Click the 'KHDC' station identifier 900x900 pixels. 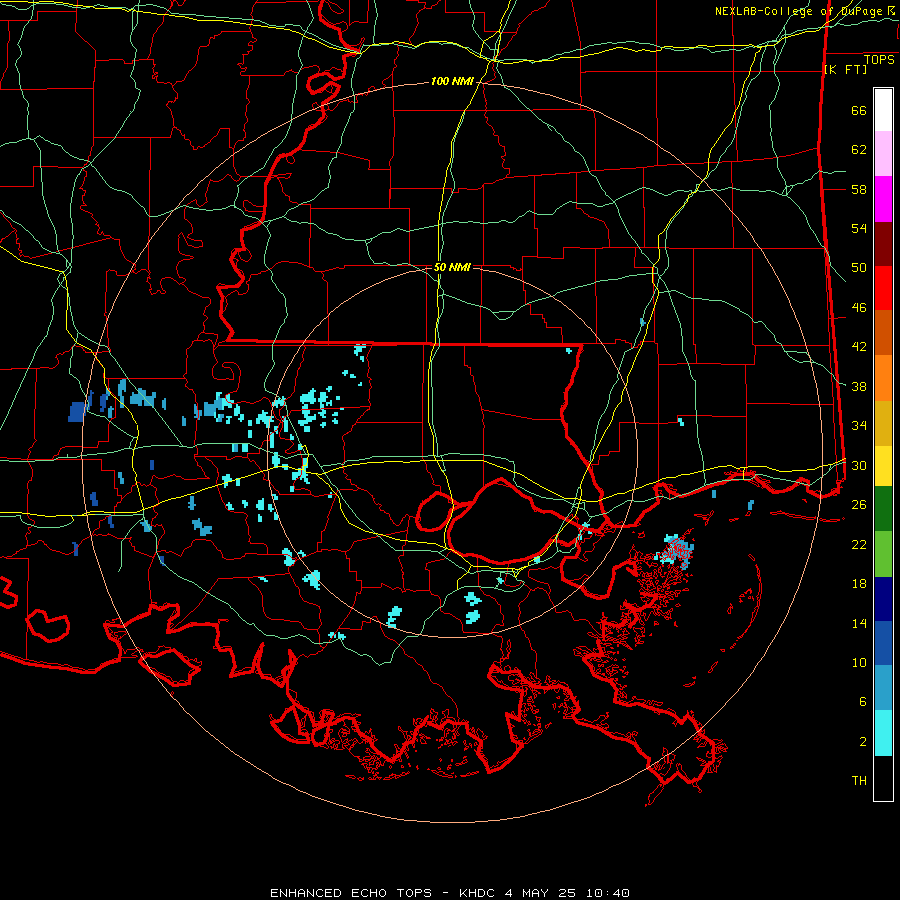tap(479, 893)
